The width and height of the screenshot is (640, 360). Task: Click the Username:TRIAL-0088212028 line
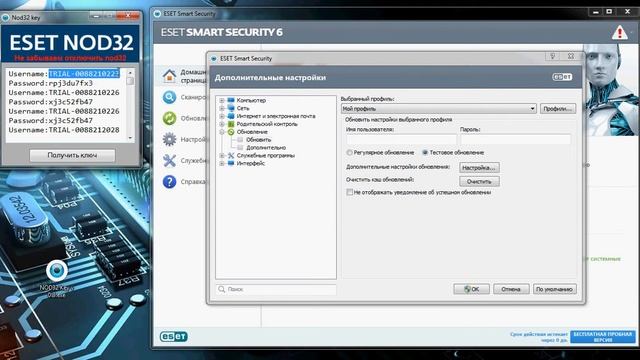pyautogui.click(x=64, y=130)
